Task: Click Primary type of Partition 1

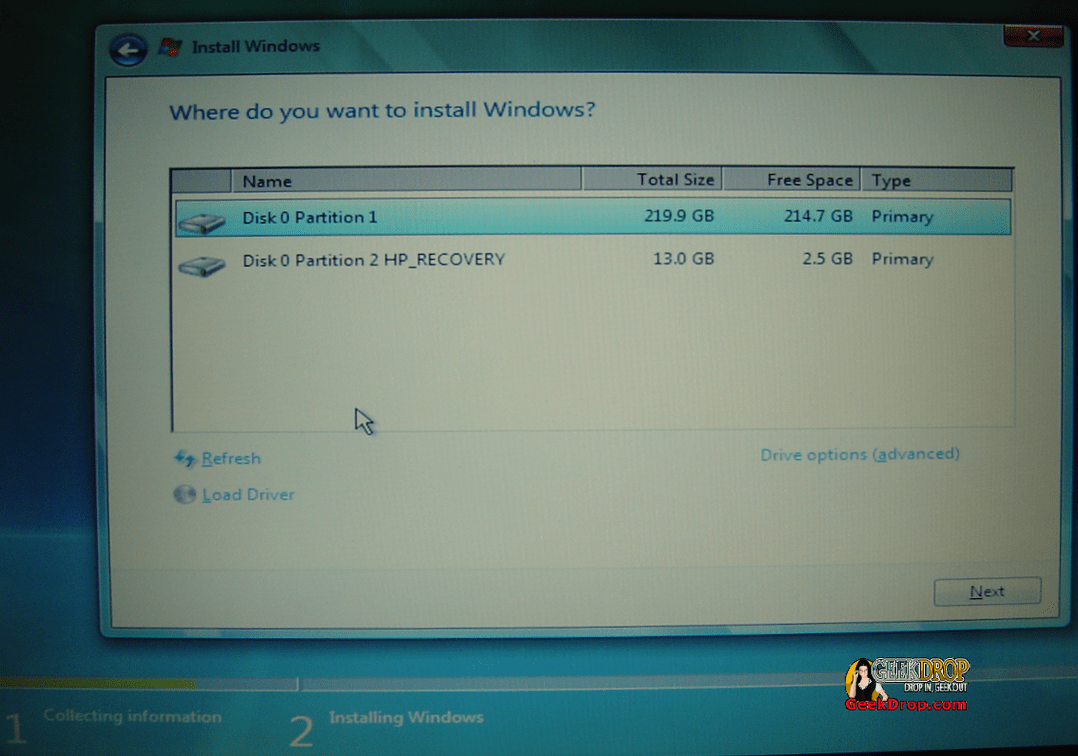Action: tap(902, 216)
